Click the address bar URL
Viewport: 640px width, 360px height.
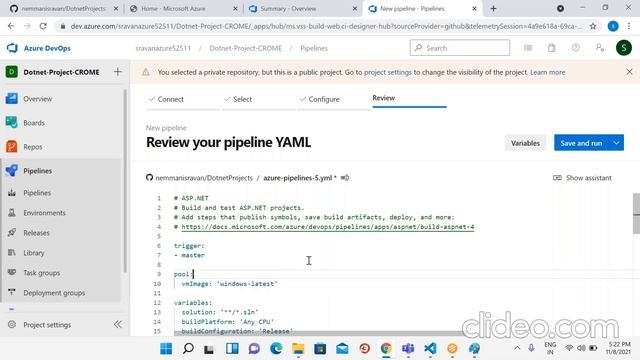tap(327, 26)
